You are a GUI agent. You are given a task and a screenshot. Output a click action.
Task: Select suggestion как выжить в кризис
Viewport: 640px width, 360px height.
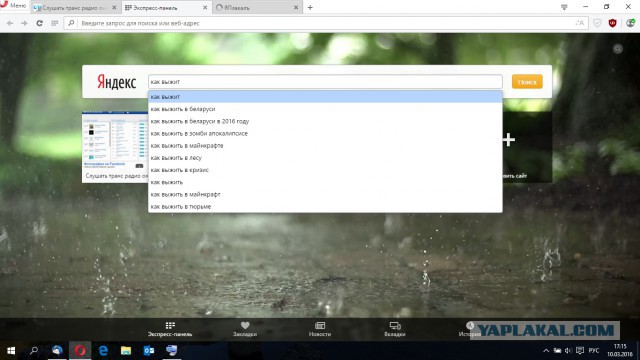325,170
